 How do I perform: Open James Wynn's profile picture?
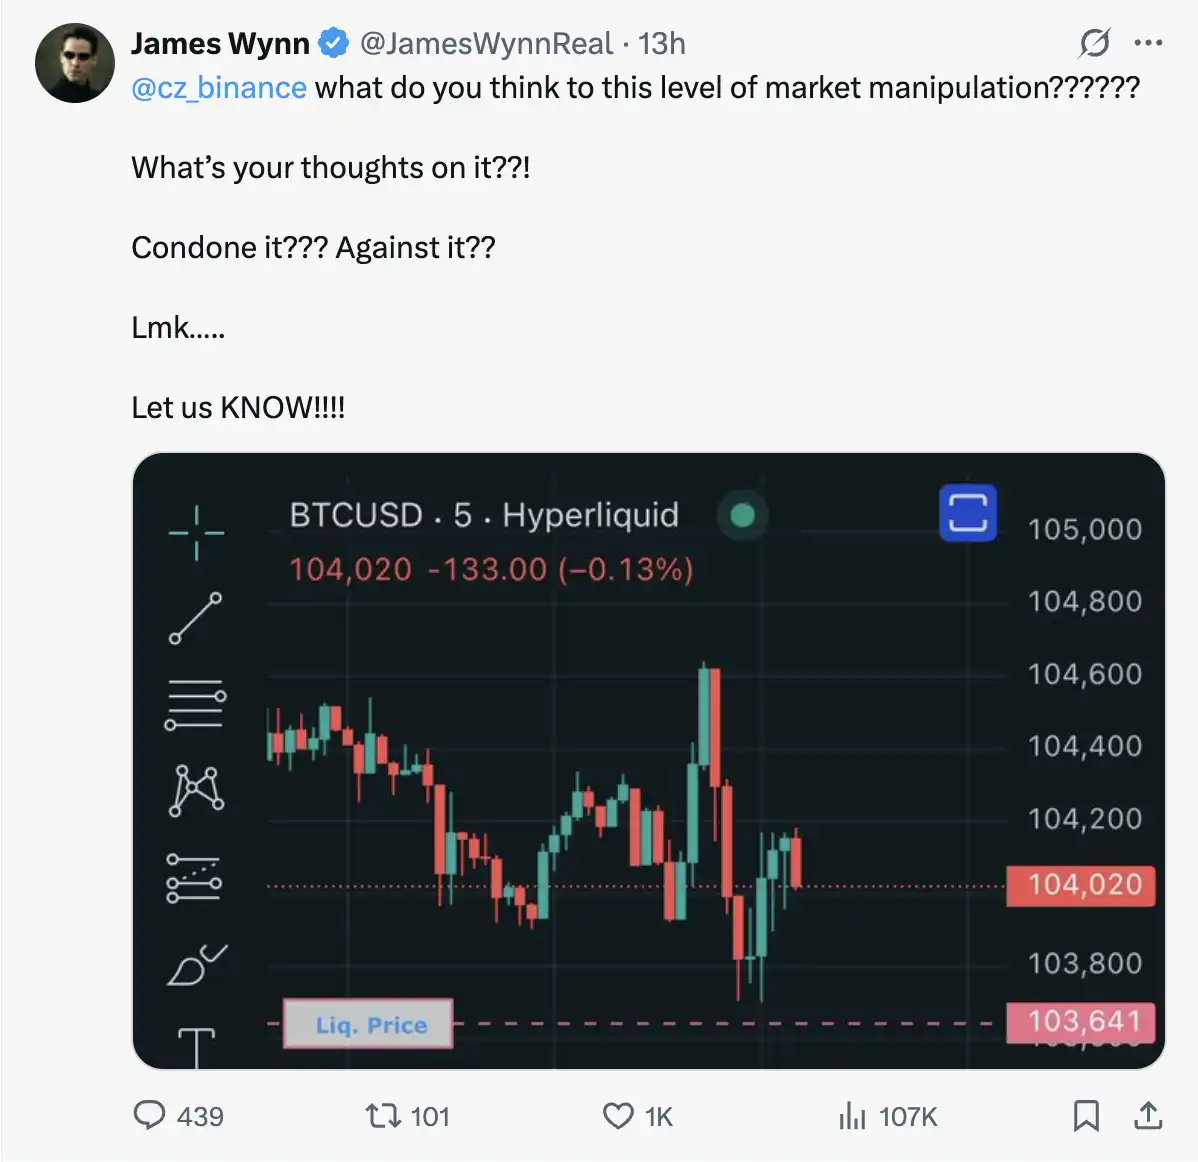[x=75, y=63]
